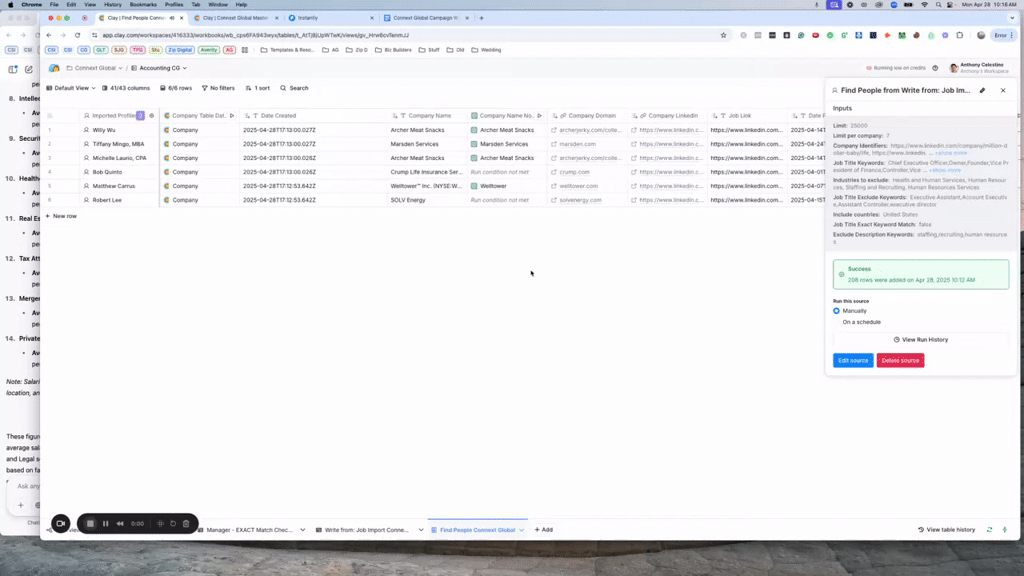Run the Company Table Data column play icon
Screen dimensions: 1024x576
pyautogui.click(x=232, y=116)
